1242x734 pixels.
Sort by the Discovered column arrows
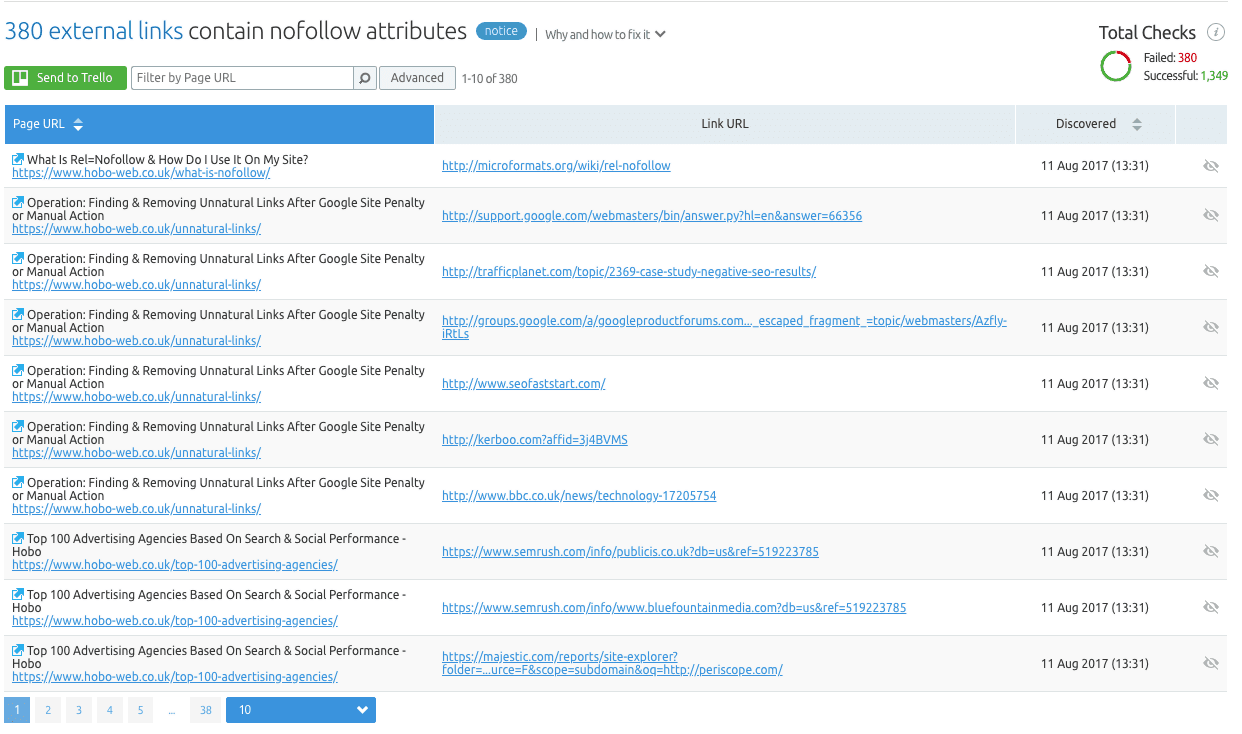click(x=1137, y=124)
